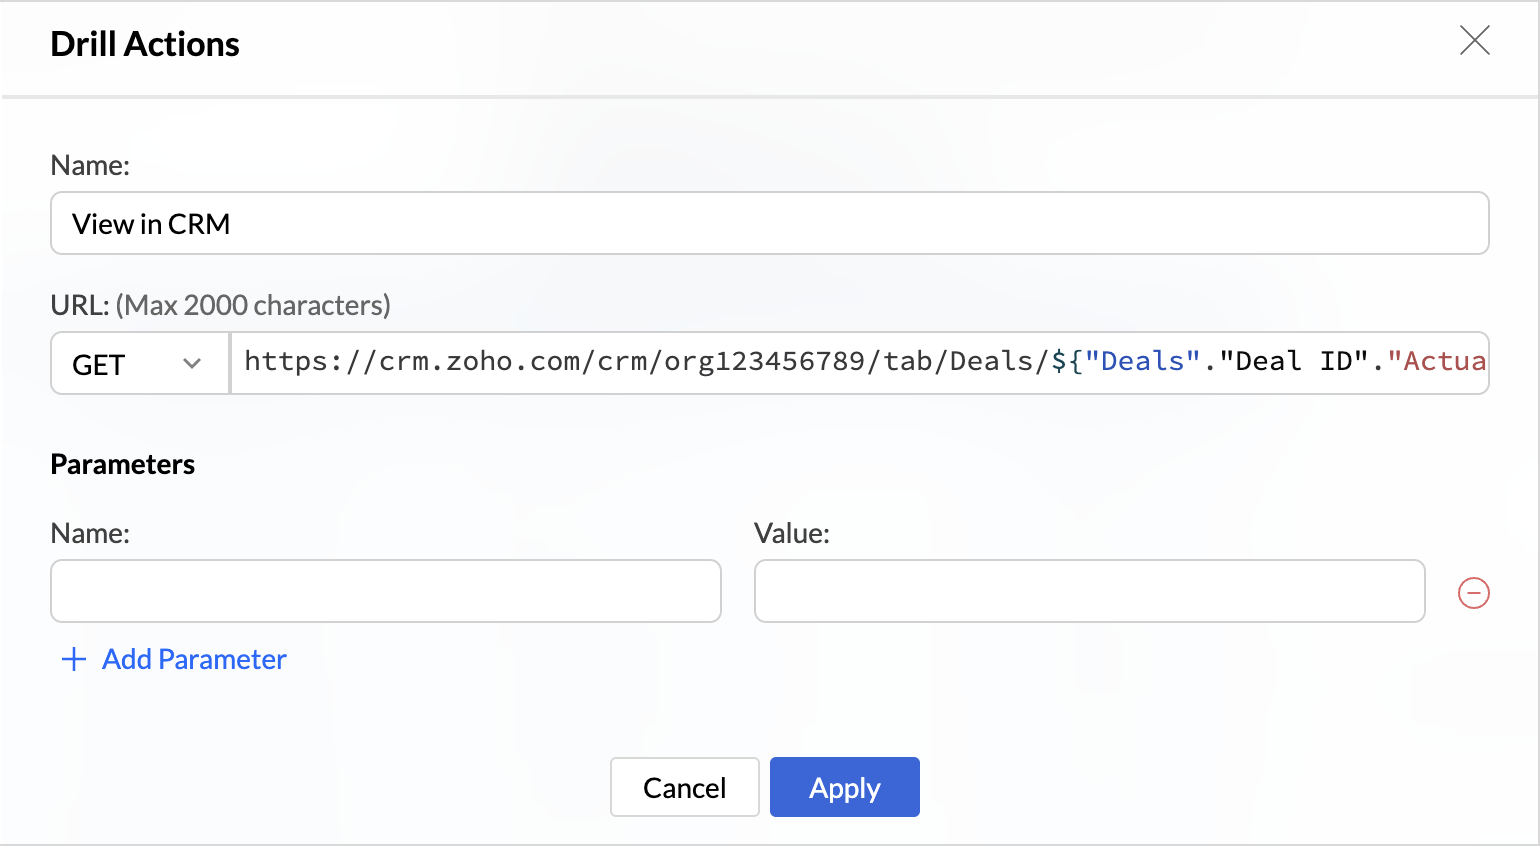Expand the method dropdown chevron arrow
This screenshot has height=846, width=1540.
pyautogui.click(x=192, y=364)
